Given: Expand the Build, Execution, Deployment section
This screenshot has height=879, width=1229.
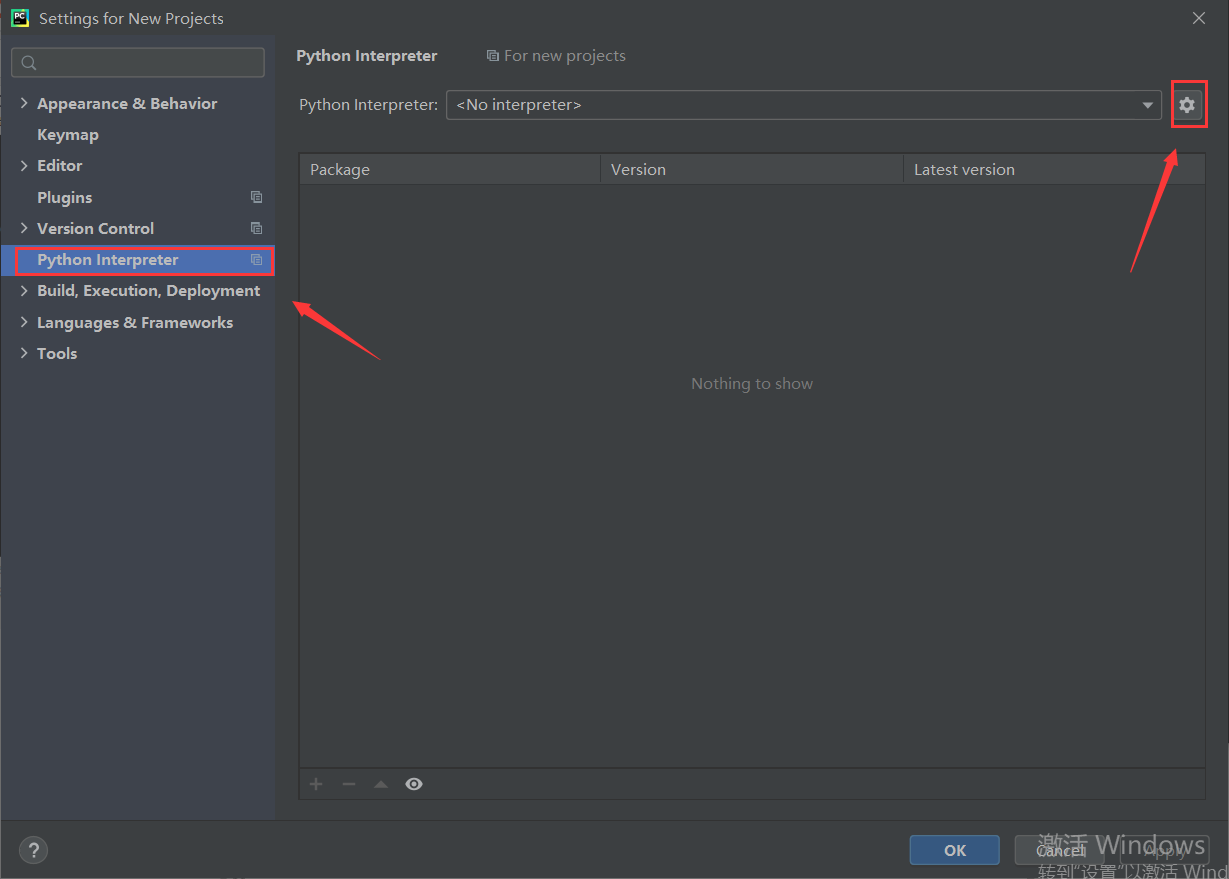Looking at the screenshot, I should tap(24, 290).
